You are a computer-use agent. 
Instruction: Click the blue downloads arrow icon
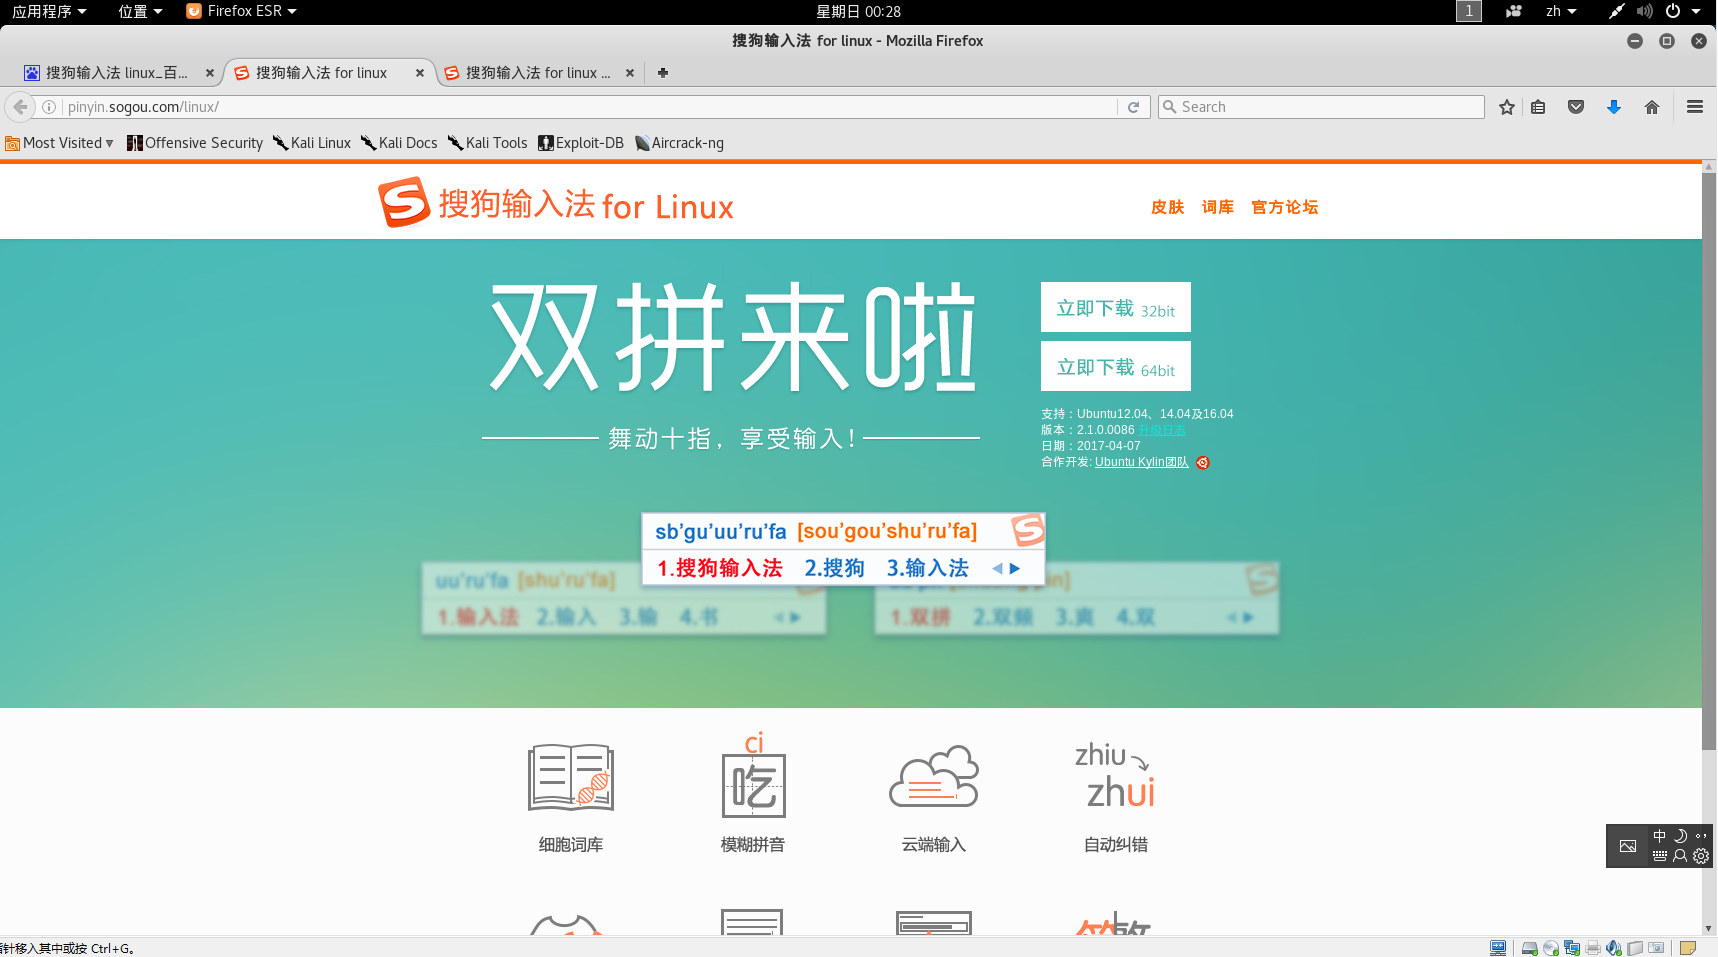(x=1613, y=107)
